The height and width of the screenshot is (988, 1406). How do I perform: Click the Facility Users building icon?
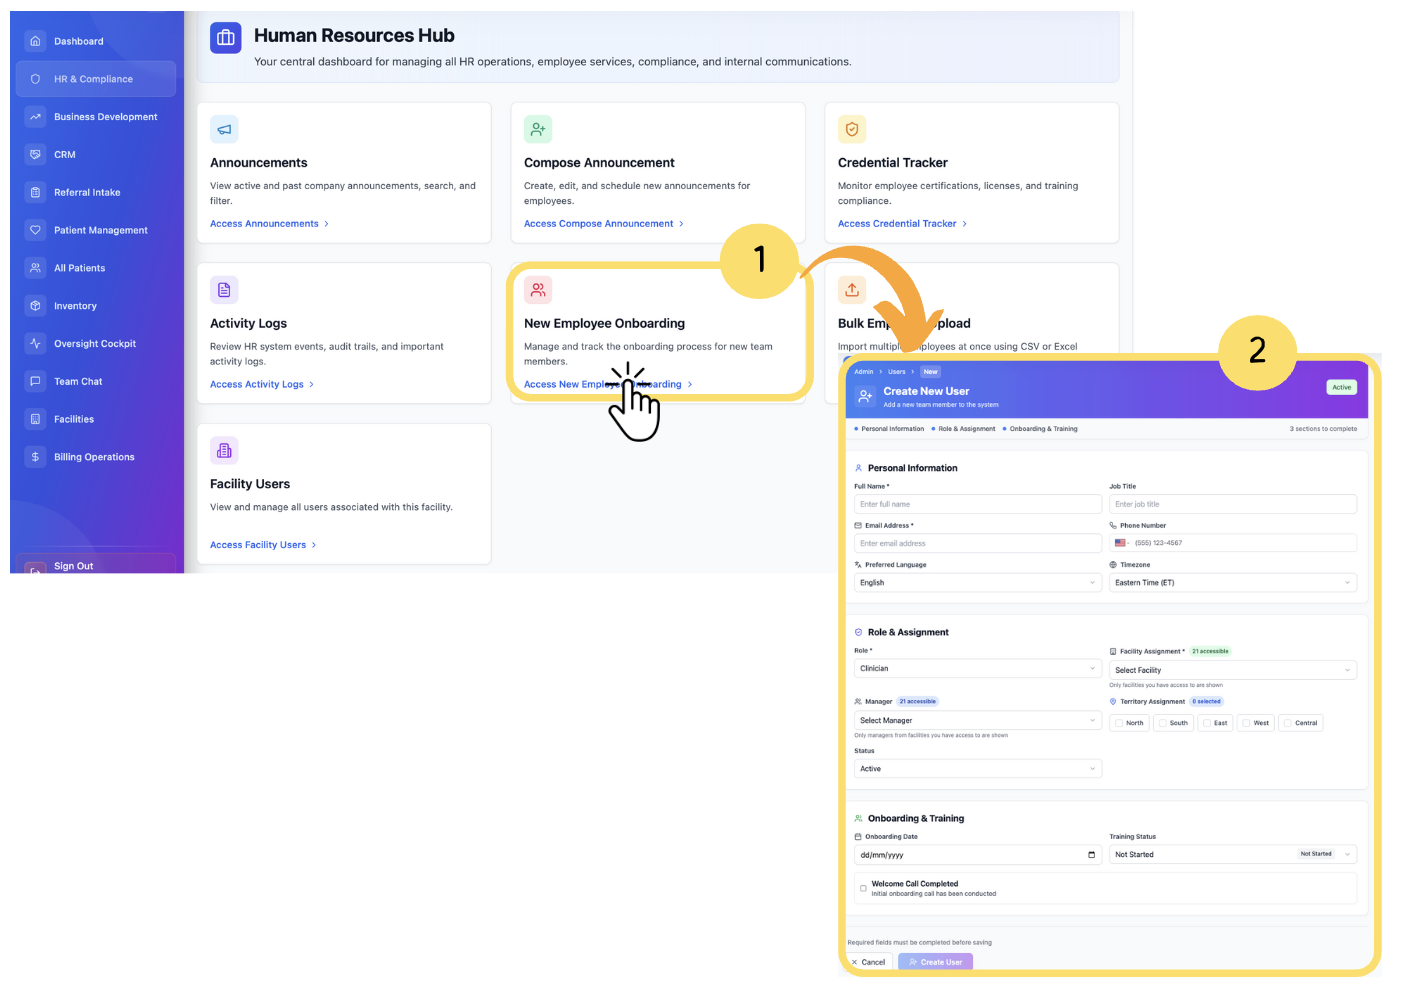pos(224,450)
